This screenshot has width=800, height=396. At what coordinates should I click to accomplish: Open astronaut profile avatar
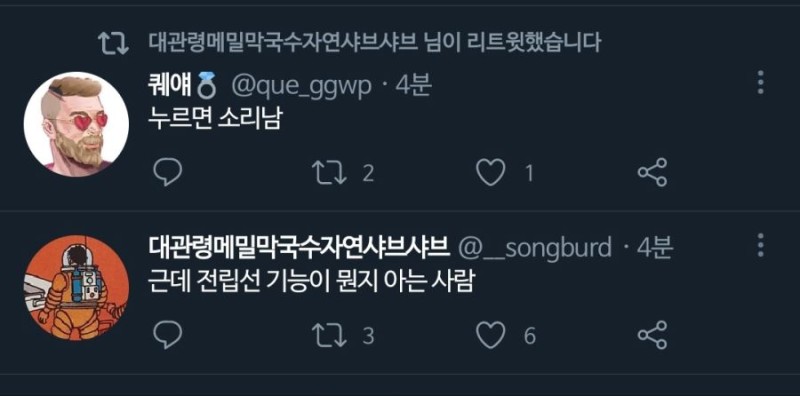[76, 287]
